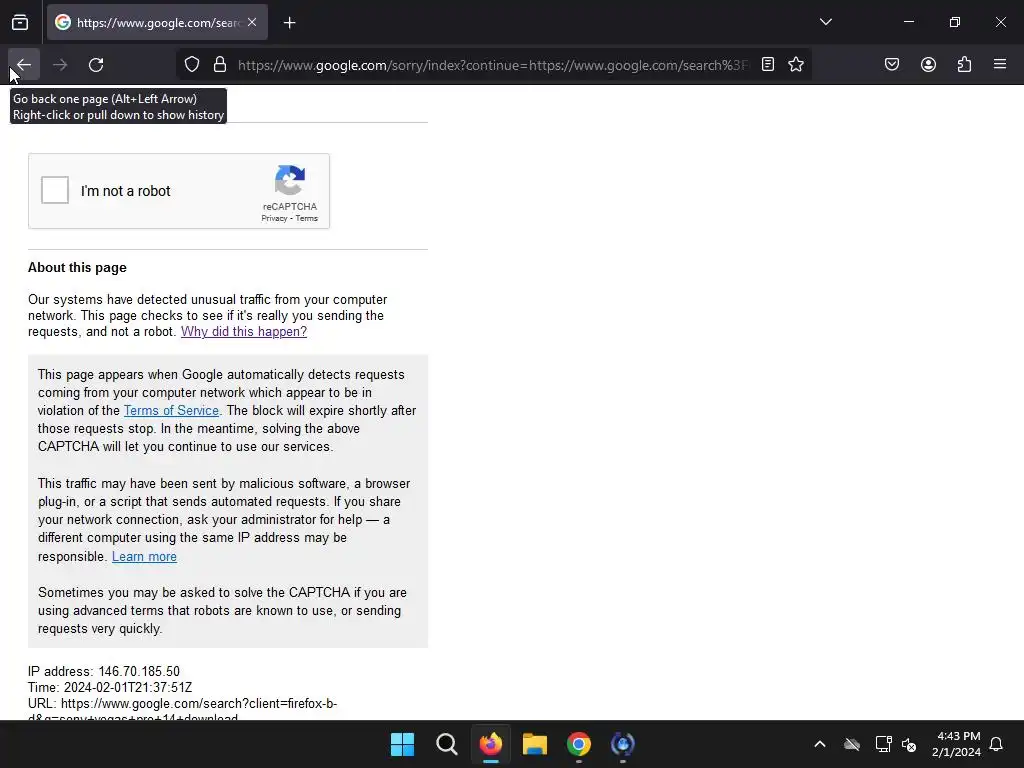Click the URL line beginning https://www.google.com/search?client=firefox-b-
1024x768 pixels.
click(x=183, y=704)
